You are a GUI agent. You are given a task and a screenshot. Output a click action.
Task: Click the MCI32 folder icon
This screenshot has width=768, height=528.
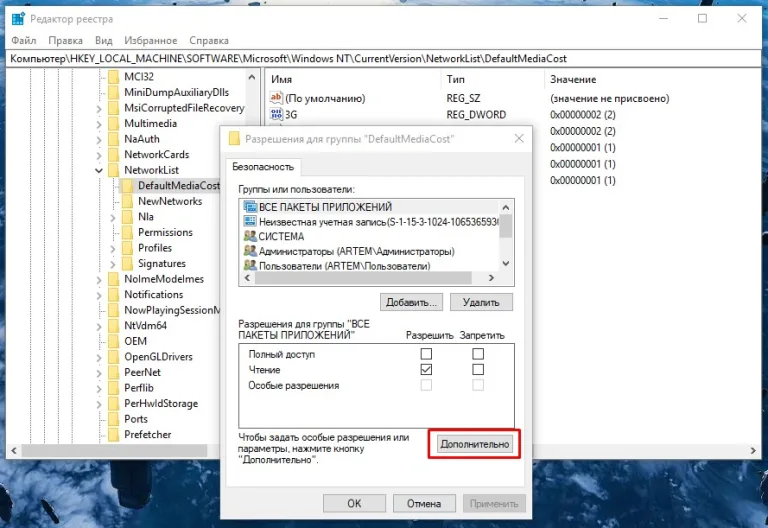[x=114, y=77]
